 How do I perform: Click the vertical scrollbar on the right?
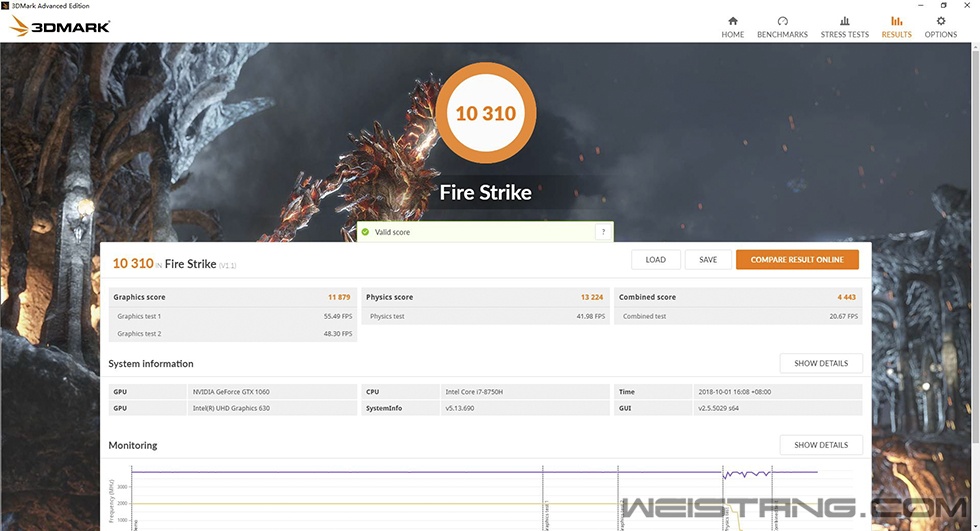click(x=975, y=280)
